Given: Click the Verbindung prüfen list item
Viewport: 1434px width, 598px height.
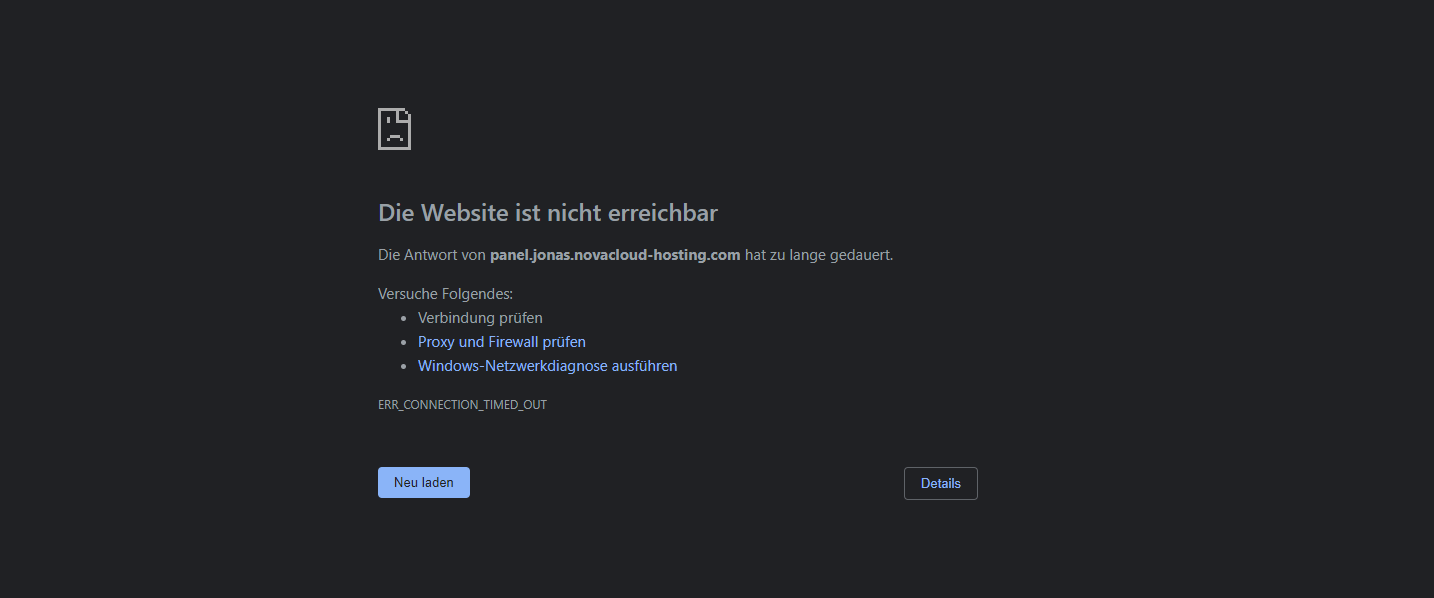Looking at the screenshot, I should pos(480,318).
